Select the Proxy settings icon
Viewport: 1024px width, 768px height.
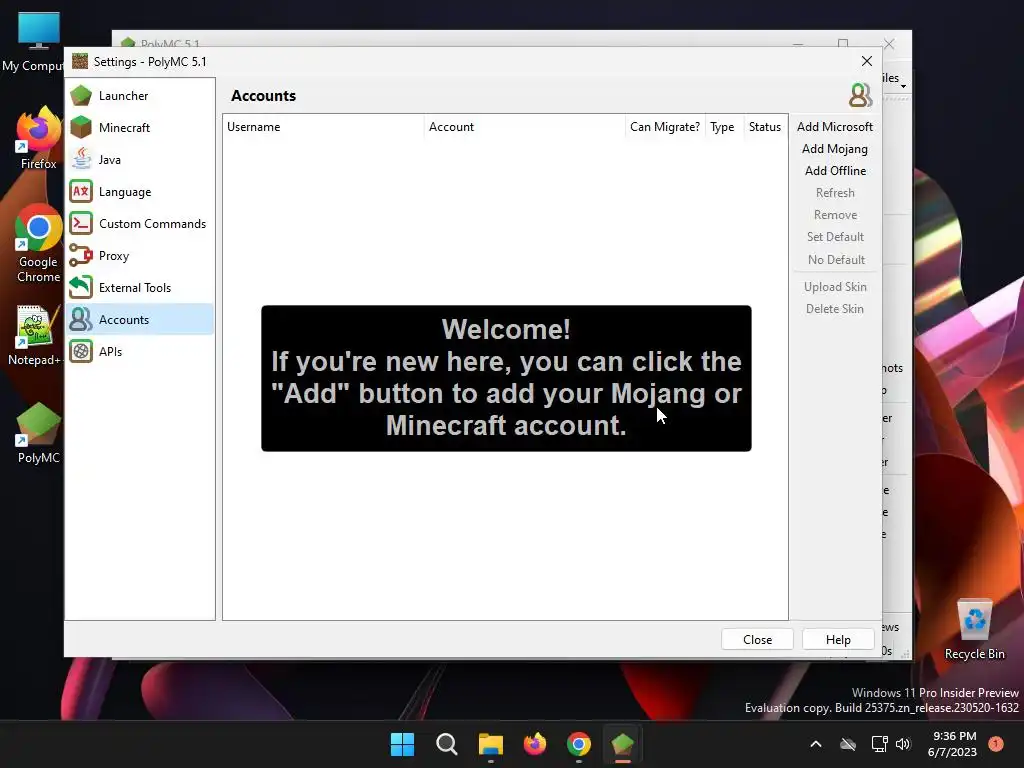pos(81,255)
